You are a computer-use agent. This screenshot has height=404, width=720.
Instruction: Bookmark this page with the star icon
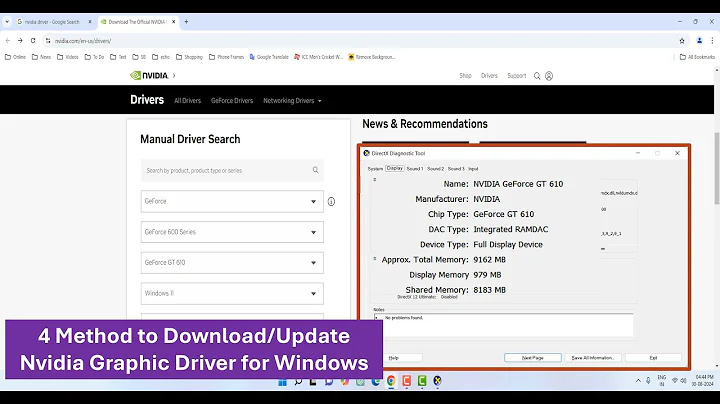pyautogui.click(x=682, y=41)
